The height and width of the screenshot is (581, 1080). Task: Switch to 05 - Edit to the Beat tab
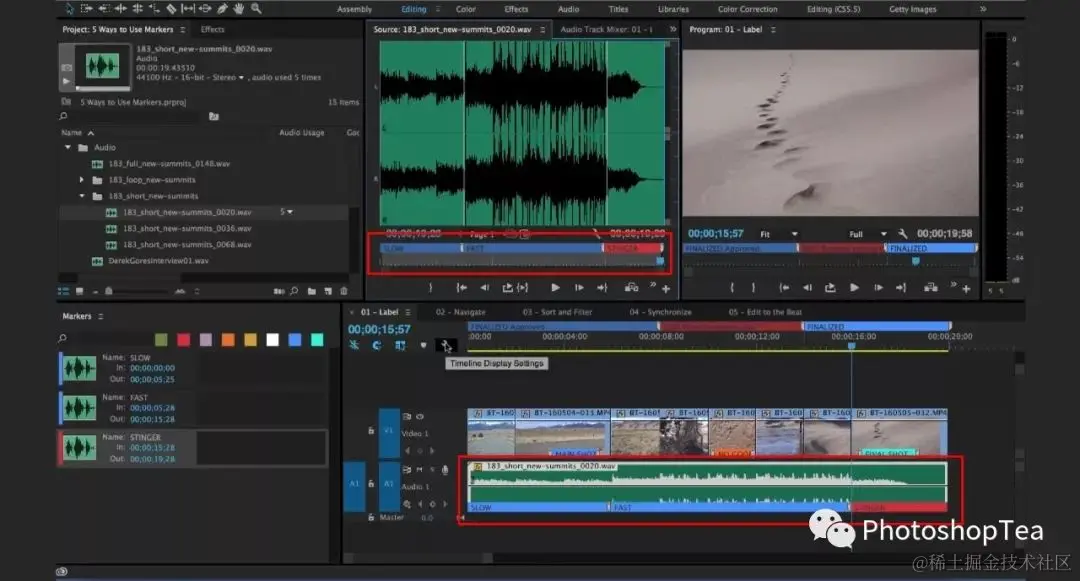pos(765,313)
